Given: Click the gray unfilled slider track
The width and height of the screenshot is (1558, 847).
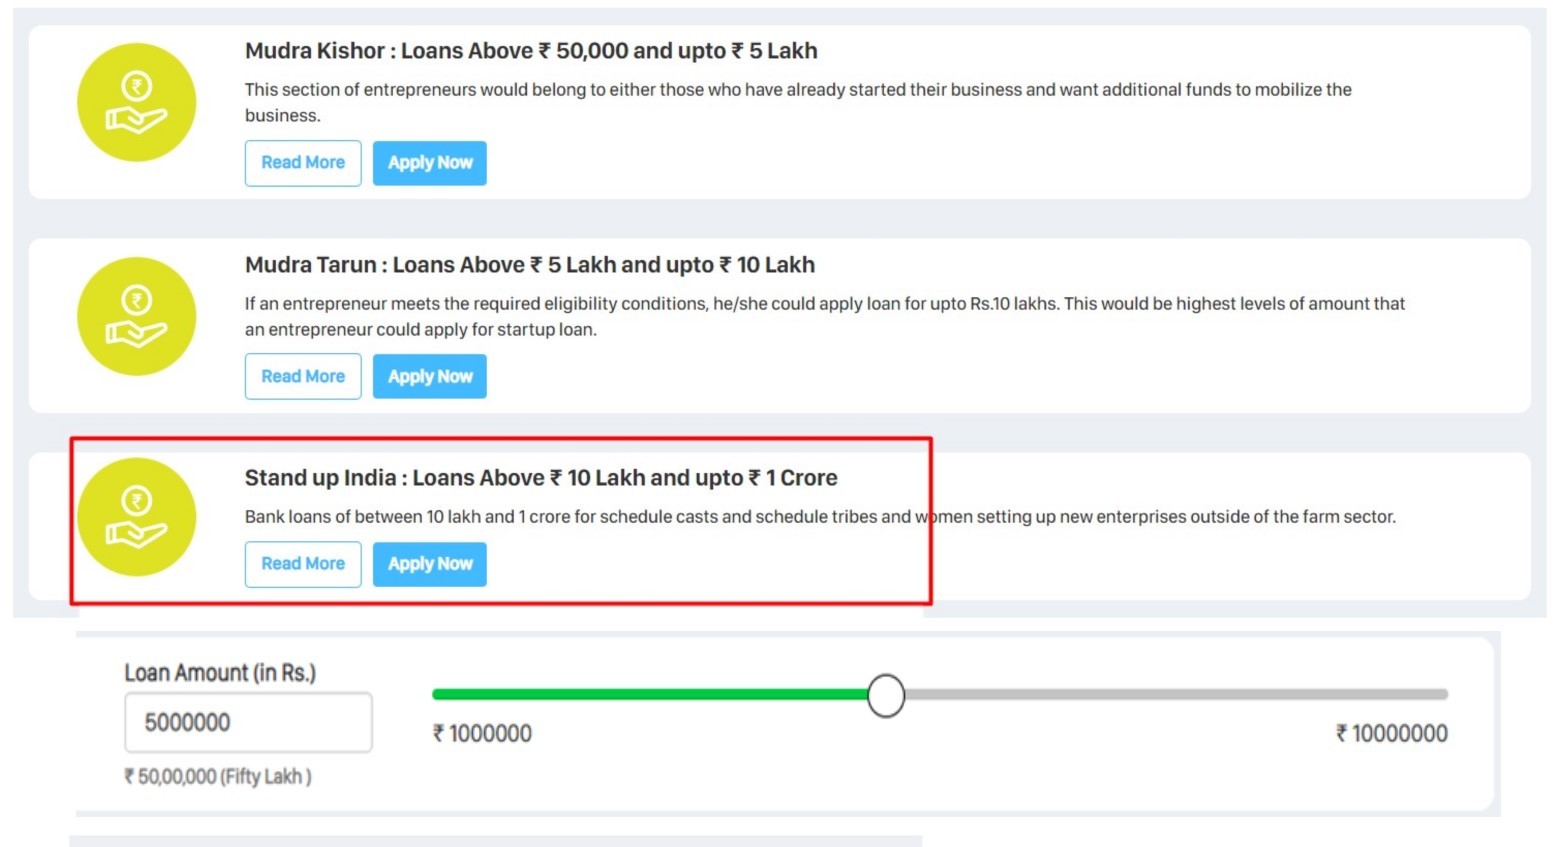Looking at the screenshot, I should pos(1150,693).
